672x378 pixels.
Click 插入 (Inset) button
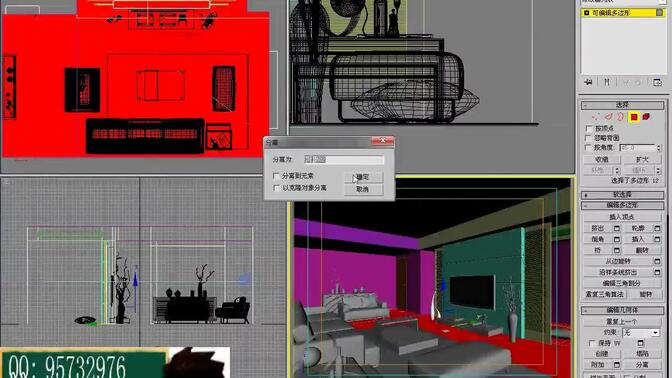pyautogui.click(x=638, y=239)
